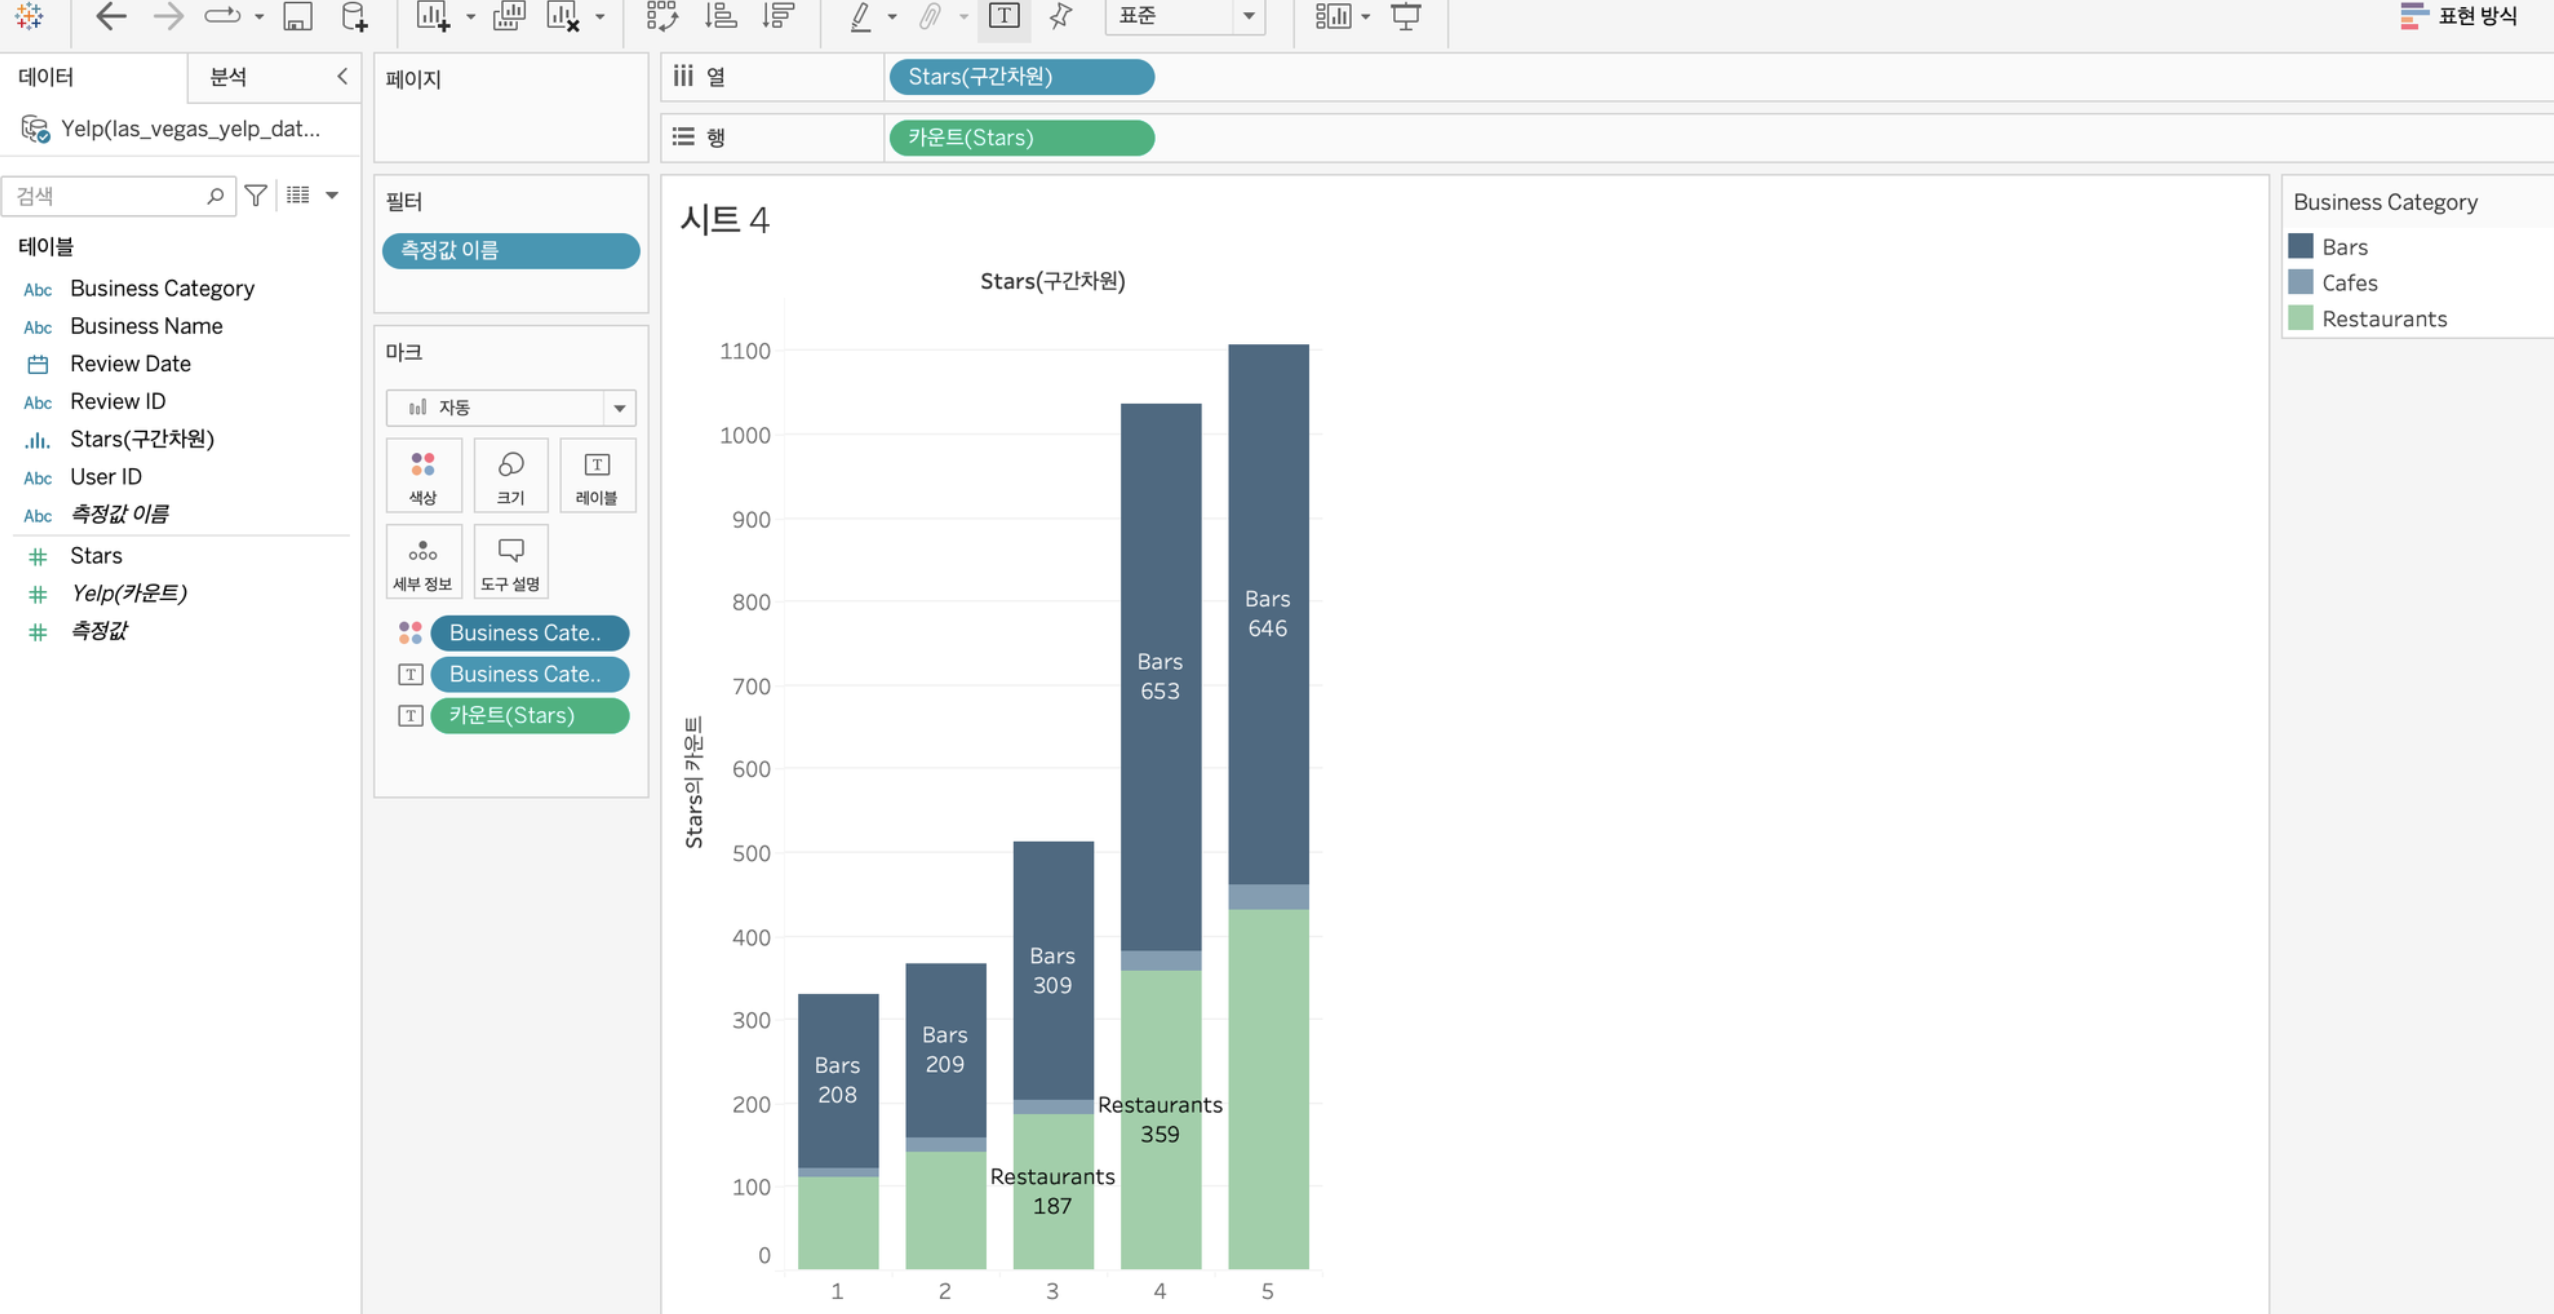The height and width of the screenshot is (1314, 2554).
Task: Toggle the Show mark labels toolbar button
Action: tap(1003, 16)
